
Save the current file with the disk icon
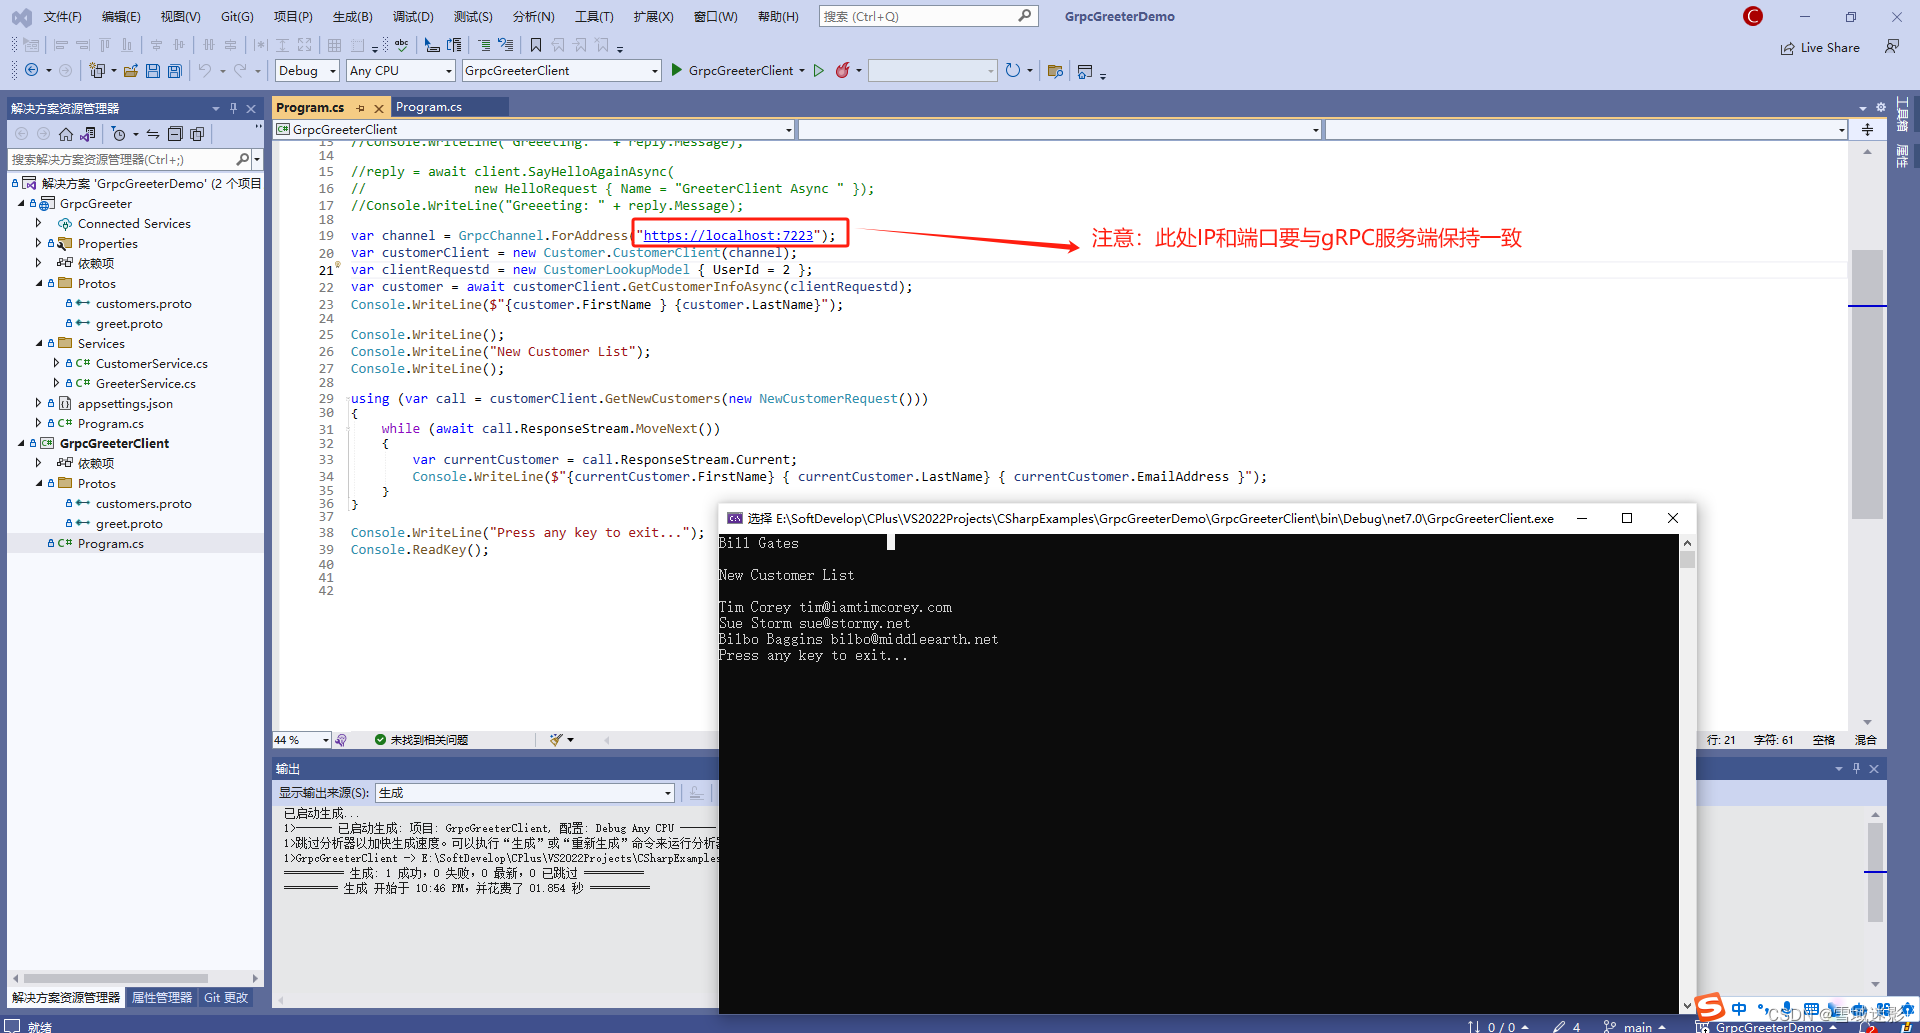[x=153, y=70]
